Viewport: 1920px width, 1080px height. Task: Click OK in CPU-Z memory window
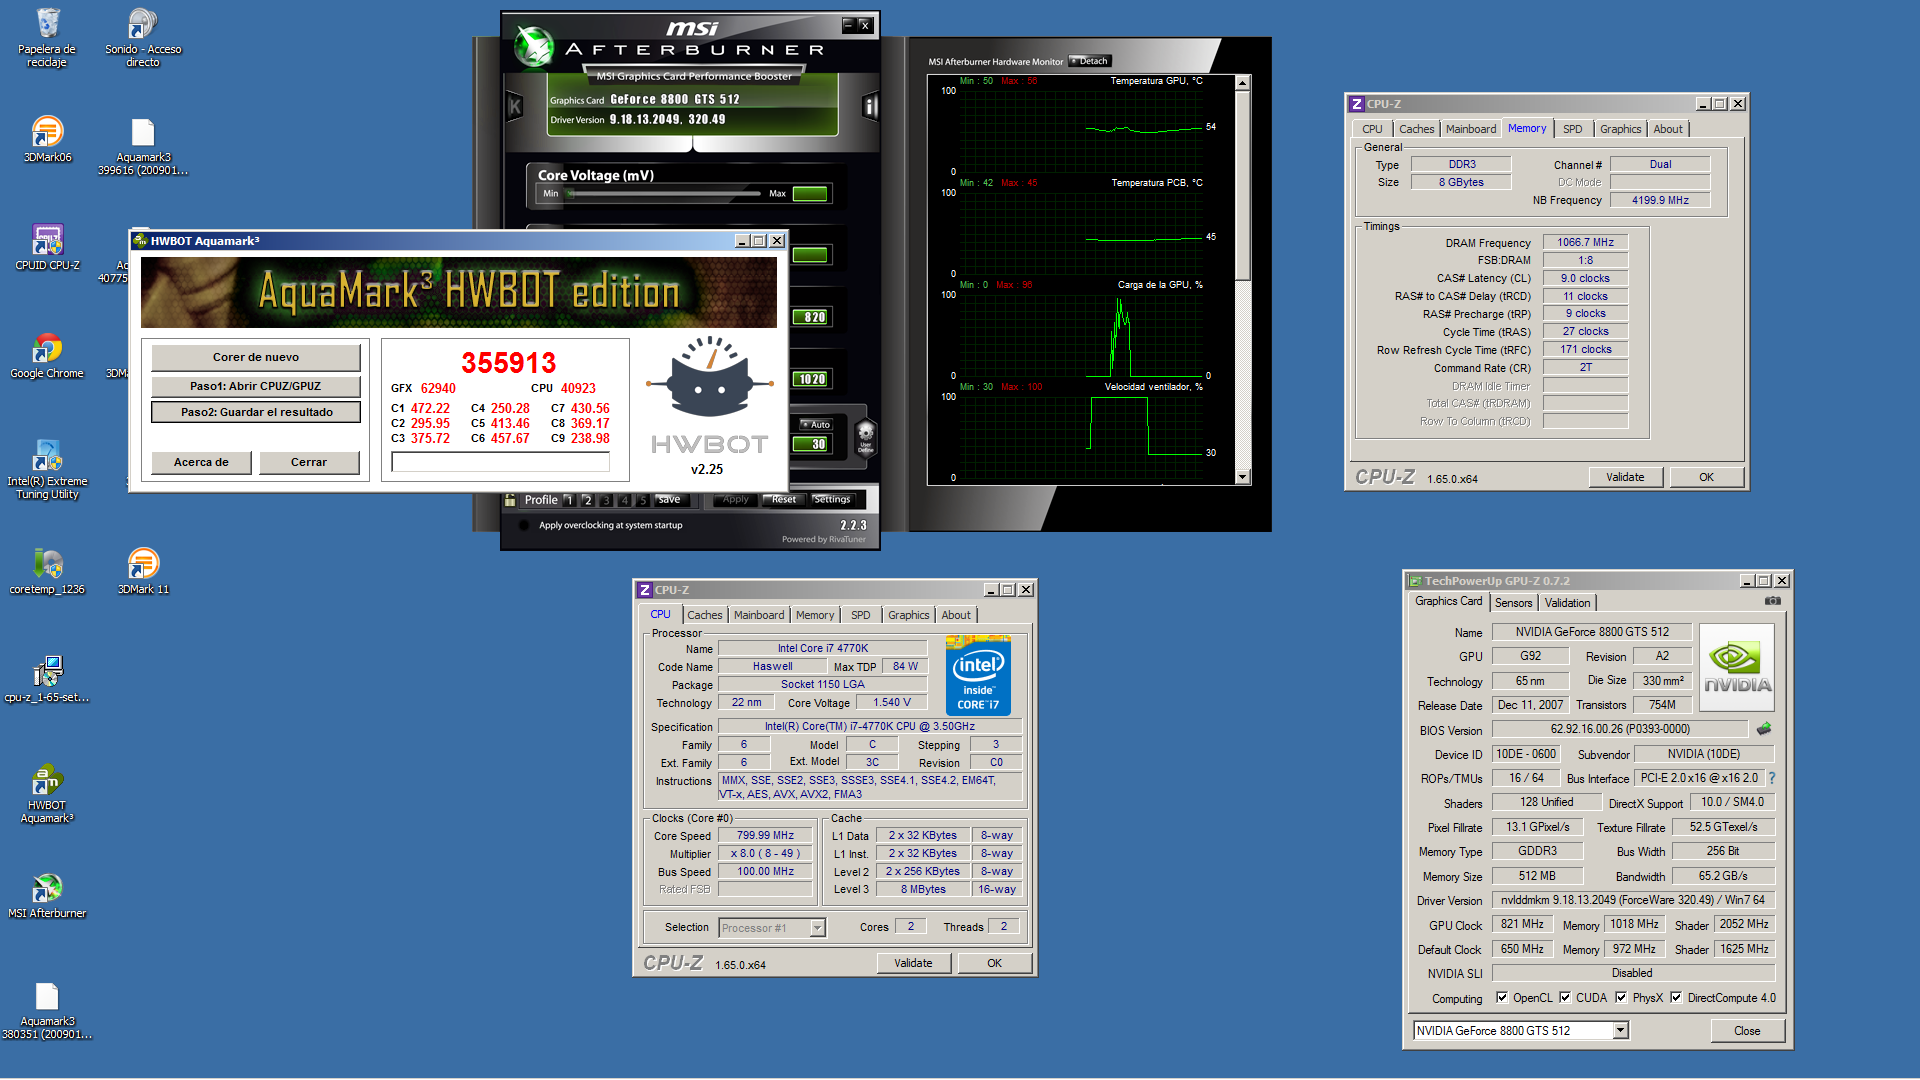(x=1706, y=477)
